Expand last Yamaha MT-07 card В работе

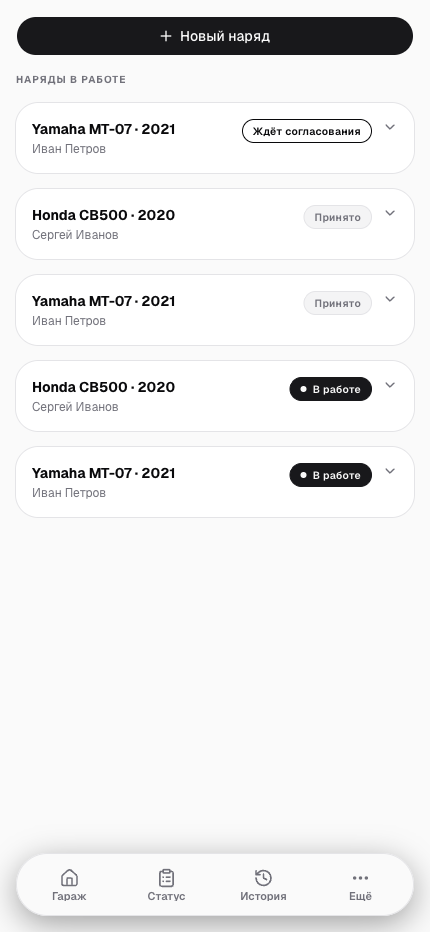pos(390,471)
